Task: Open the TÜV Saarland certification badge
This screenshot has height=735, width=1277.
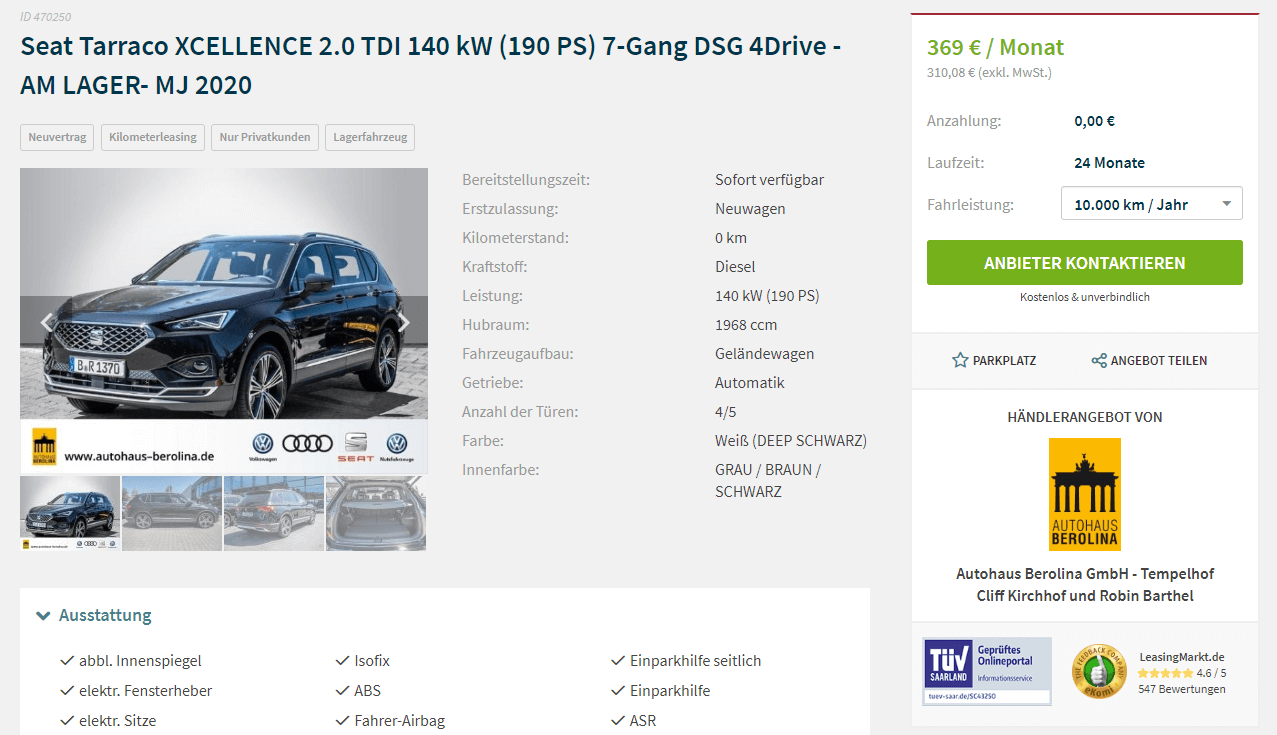Action: coord(987,671)
